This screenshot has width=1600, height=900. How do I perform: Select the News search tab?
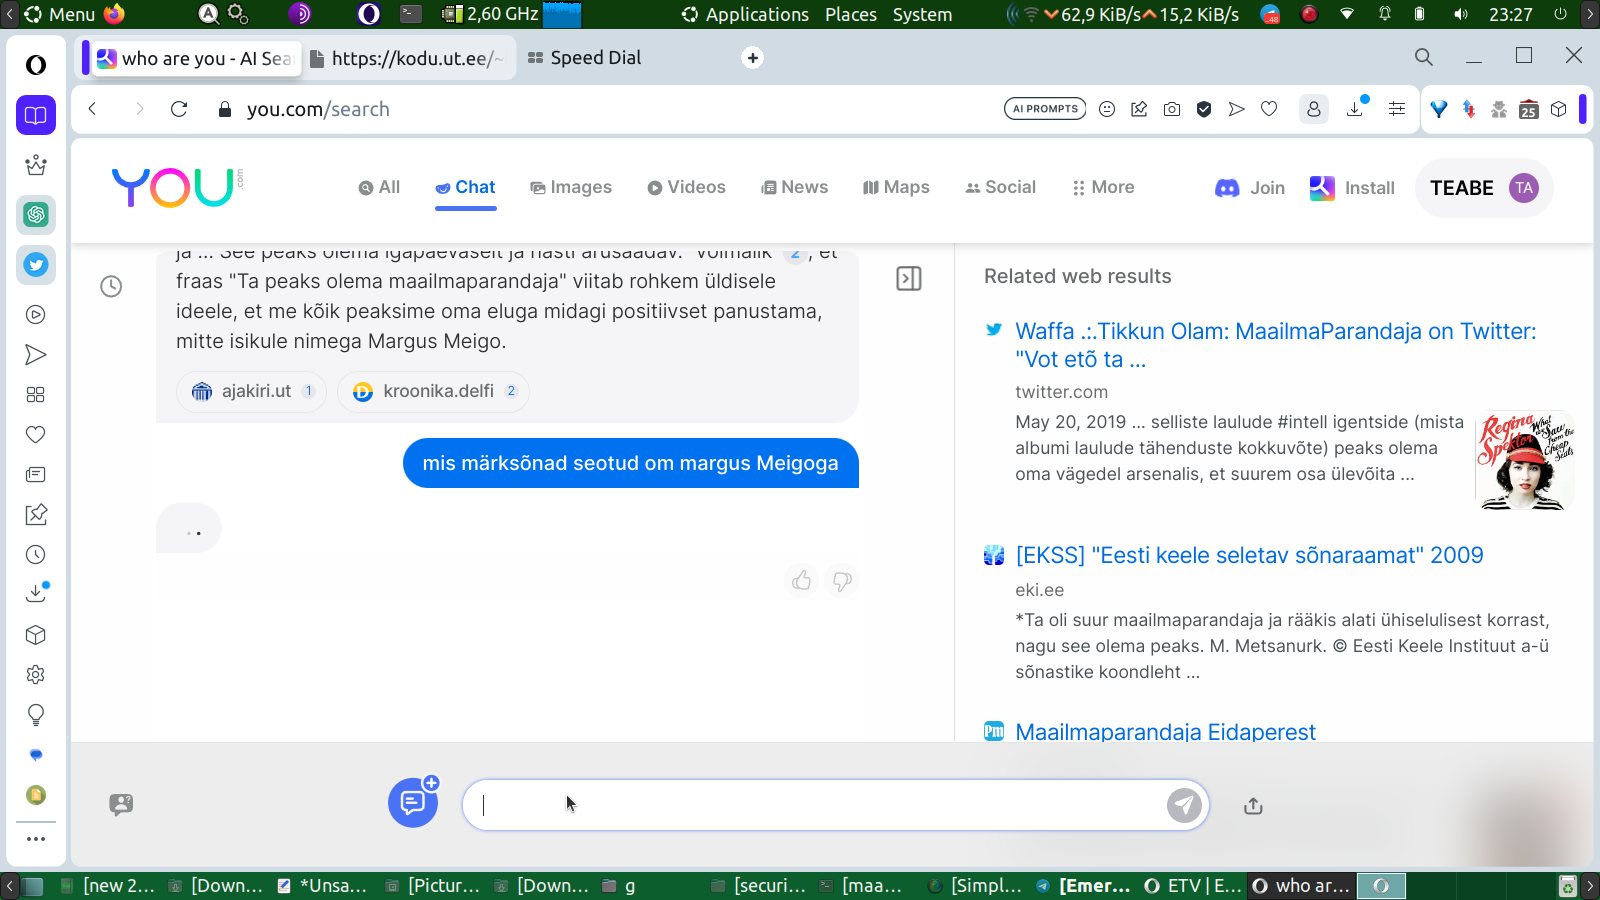click(x=795, y=187)
